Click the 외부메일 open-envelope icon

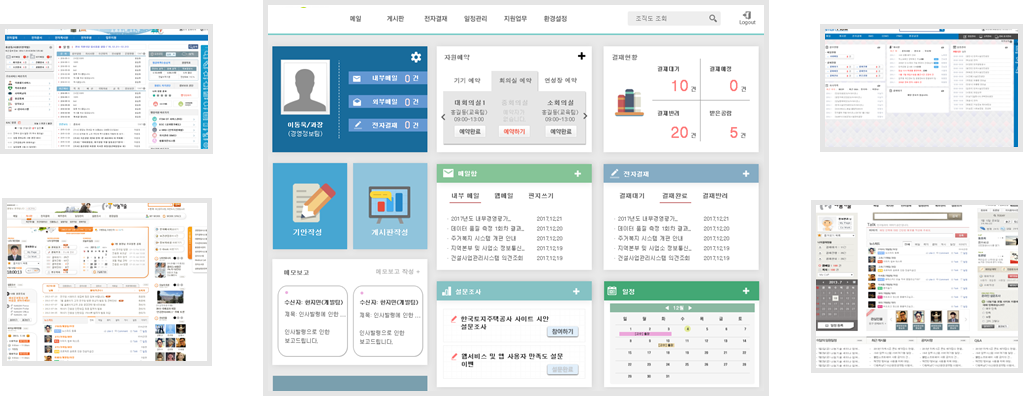point(357,102)
